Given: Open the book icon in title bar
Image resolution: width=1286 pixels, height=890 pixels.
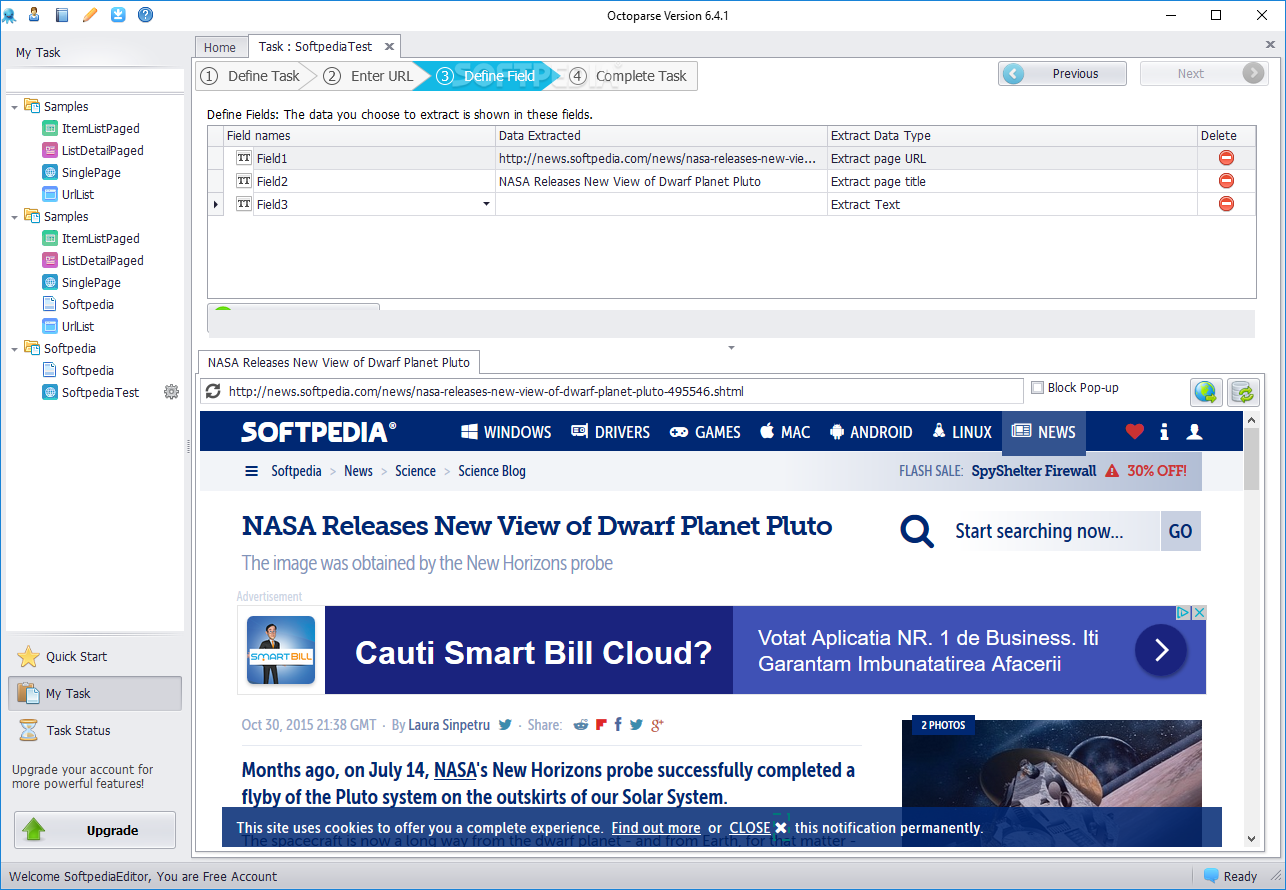Looking at the screenshot, I should click(62, 14).
